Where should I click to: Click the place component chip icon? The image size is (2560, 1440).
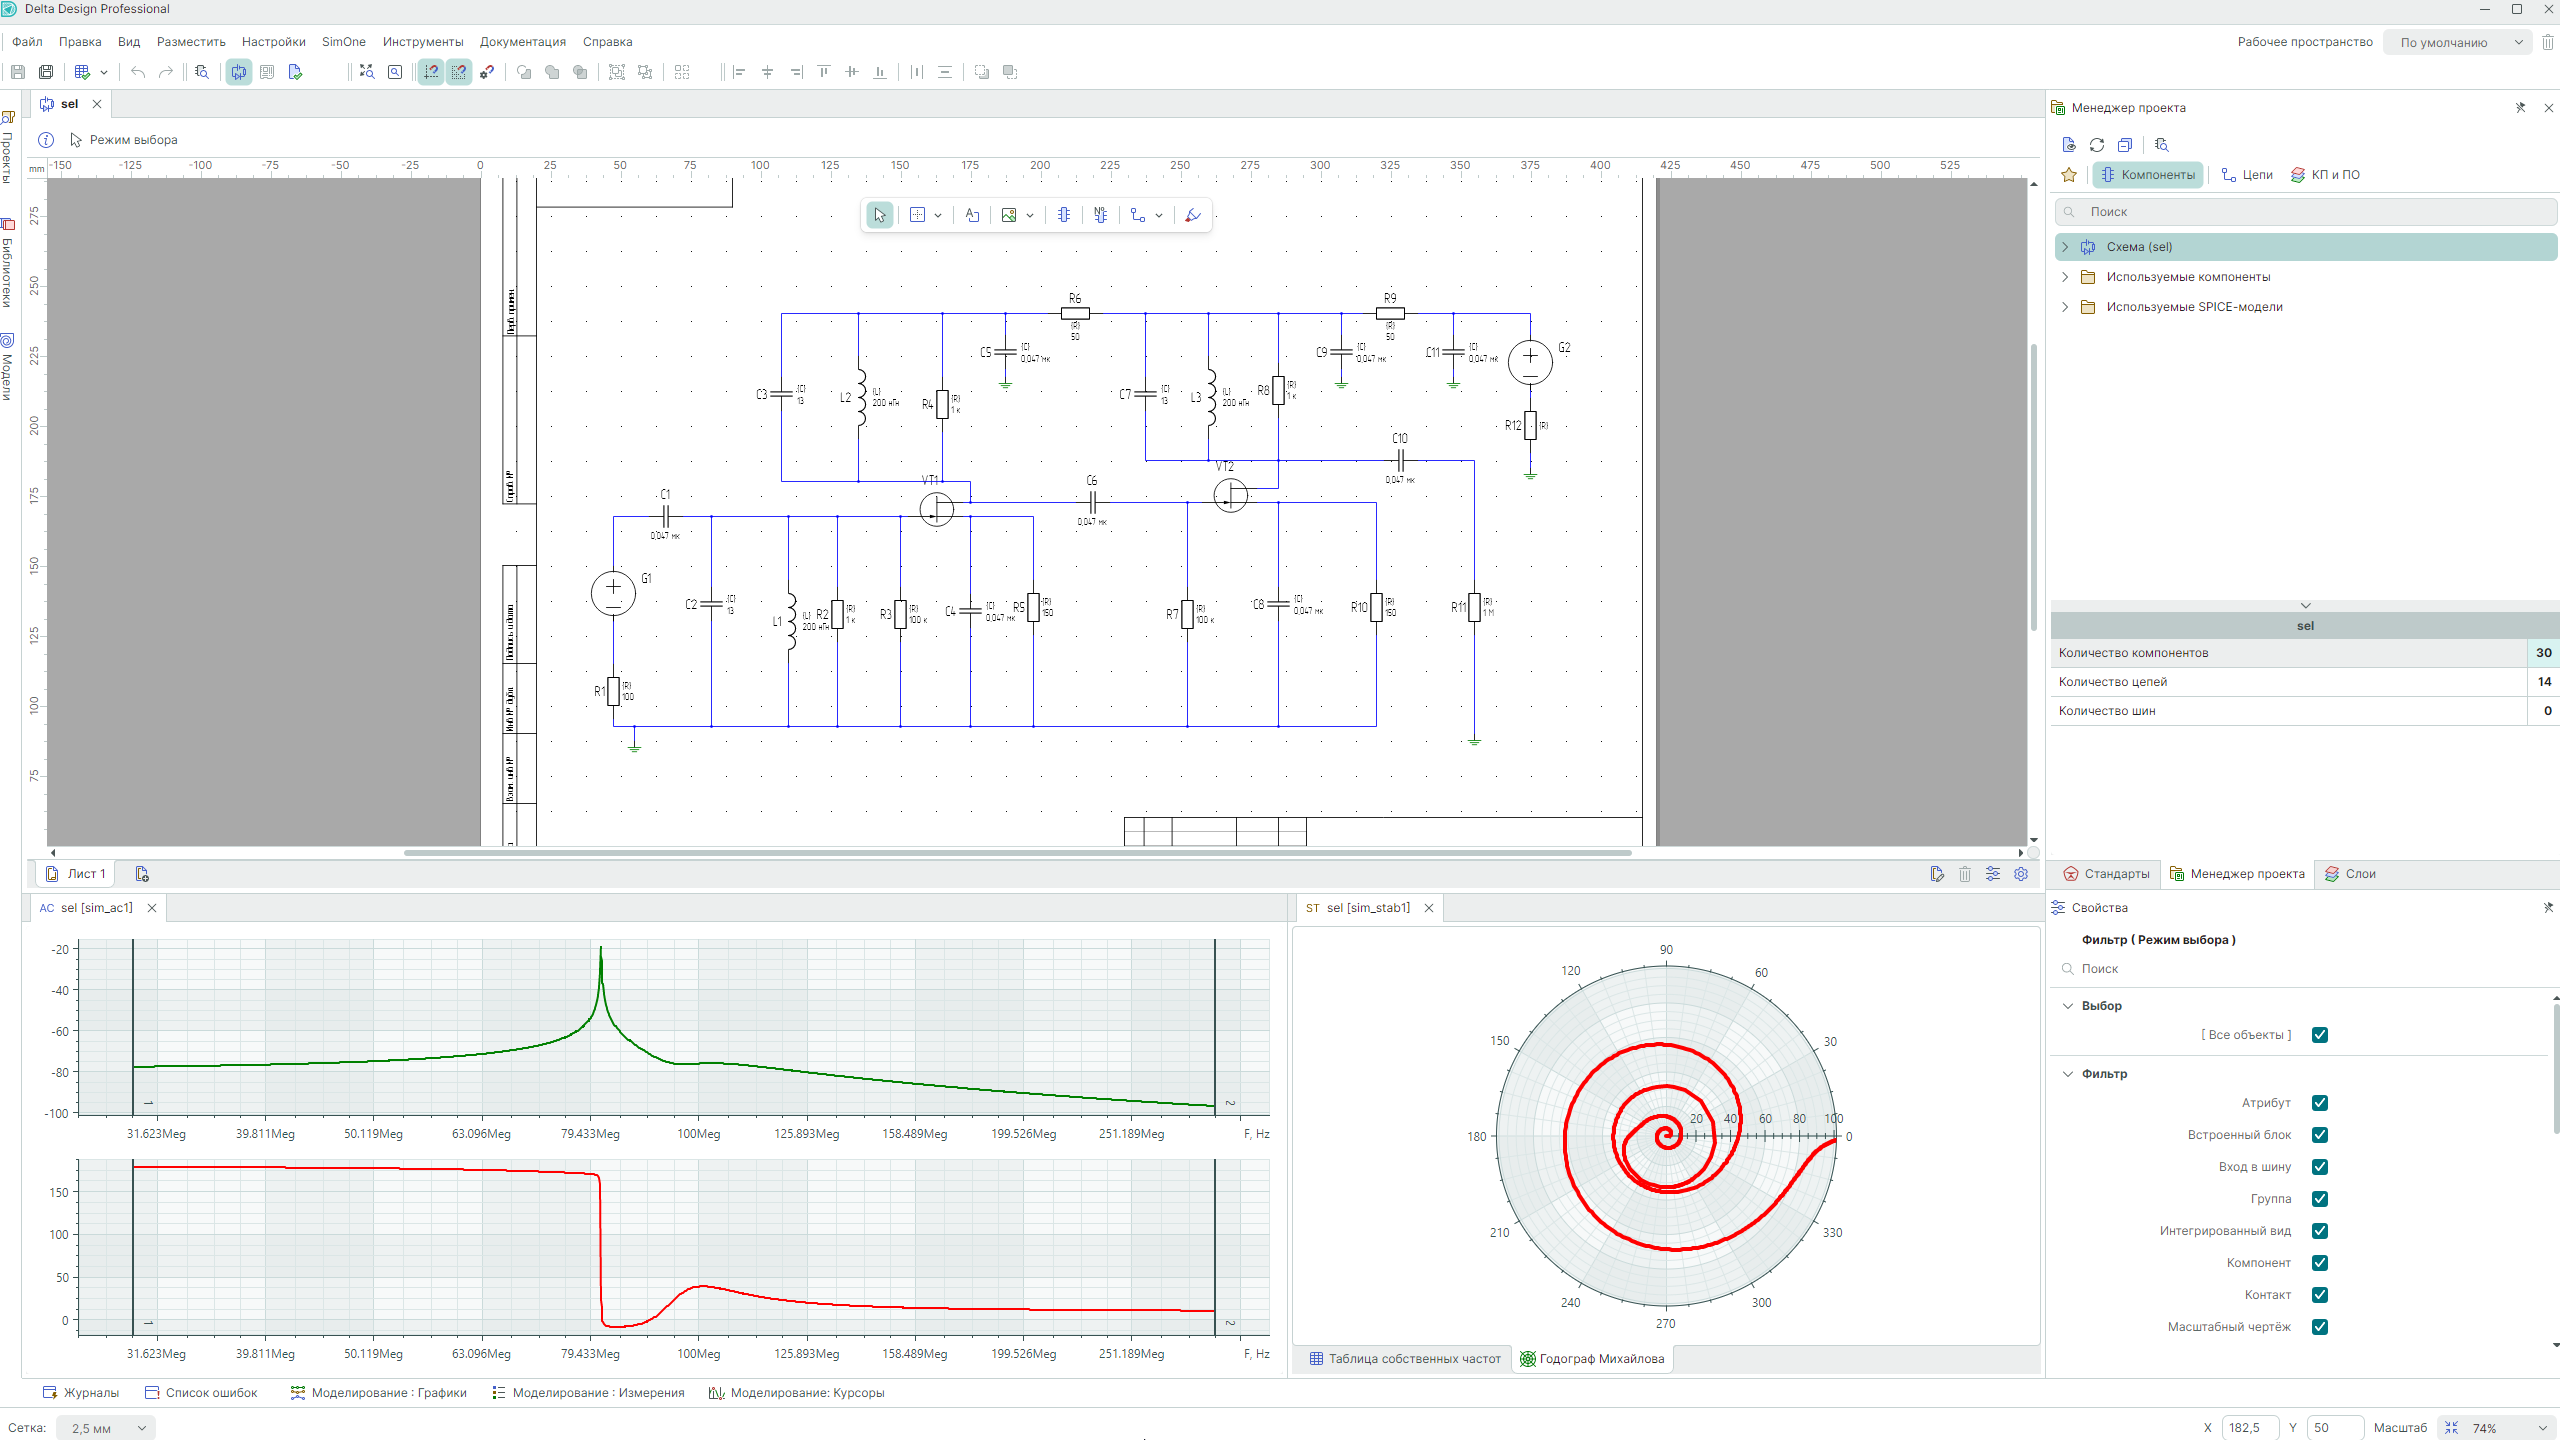(x=1064, y=215)
